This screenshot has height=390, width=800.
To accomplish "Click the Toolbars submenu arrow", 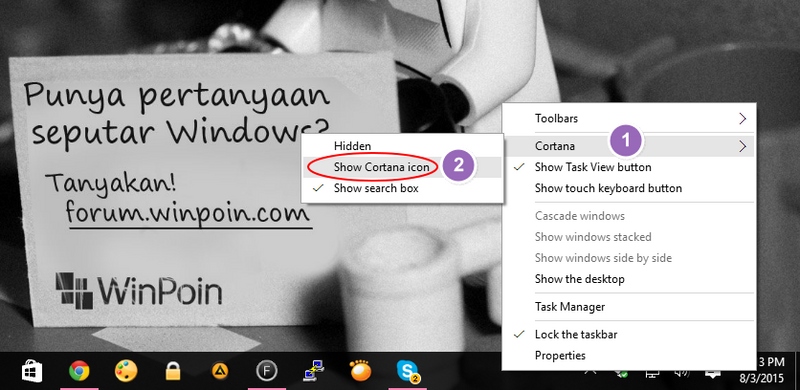I will point(742,118).
